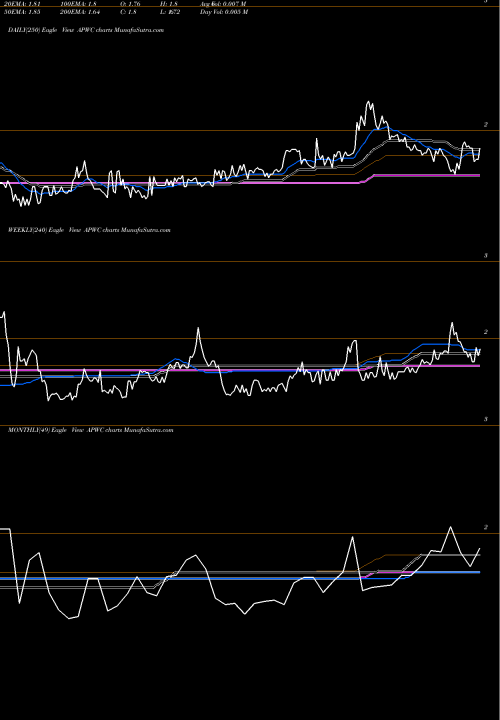Click the daily chart price-axis label 2

[485, 124]
